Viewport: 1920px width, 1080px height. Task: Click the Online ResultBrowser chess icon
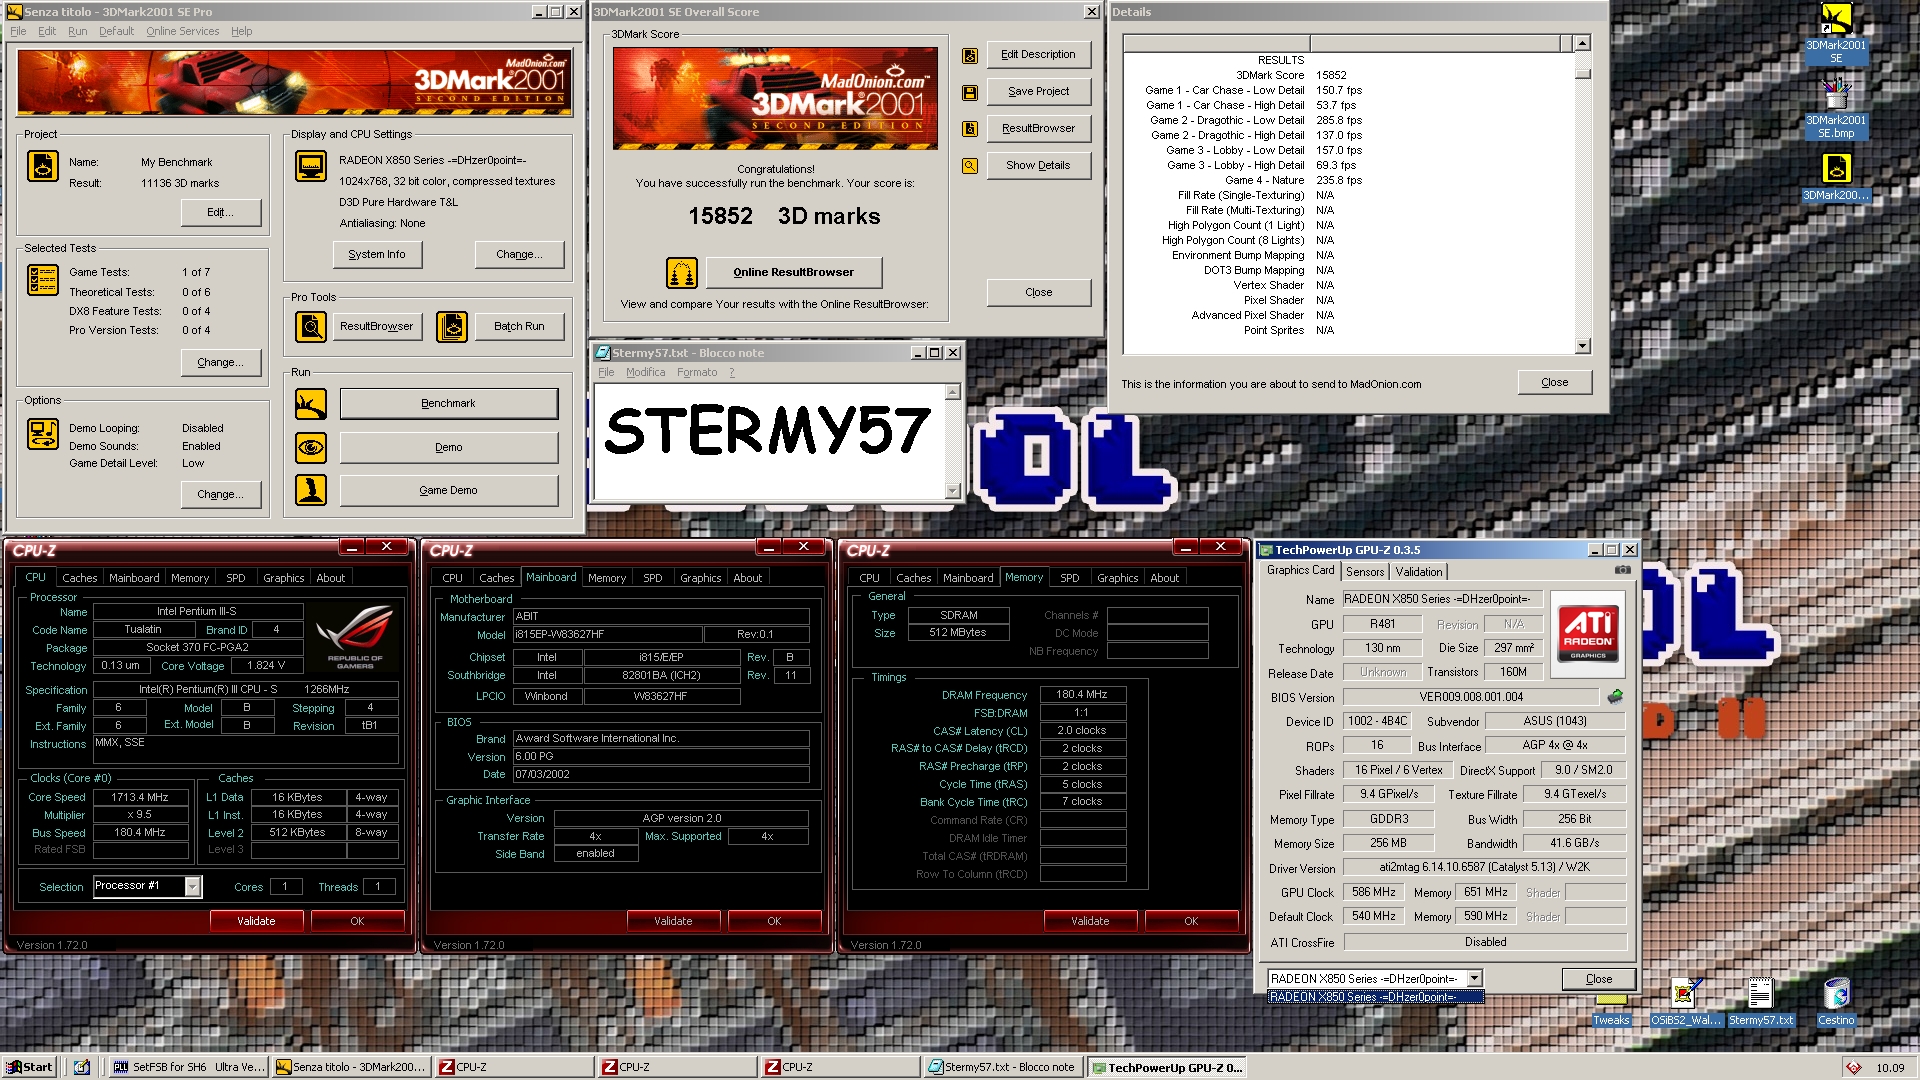click(x=682, y=272)
